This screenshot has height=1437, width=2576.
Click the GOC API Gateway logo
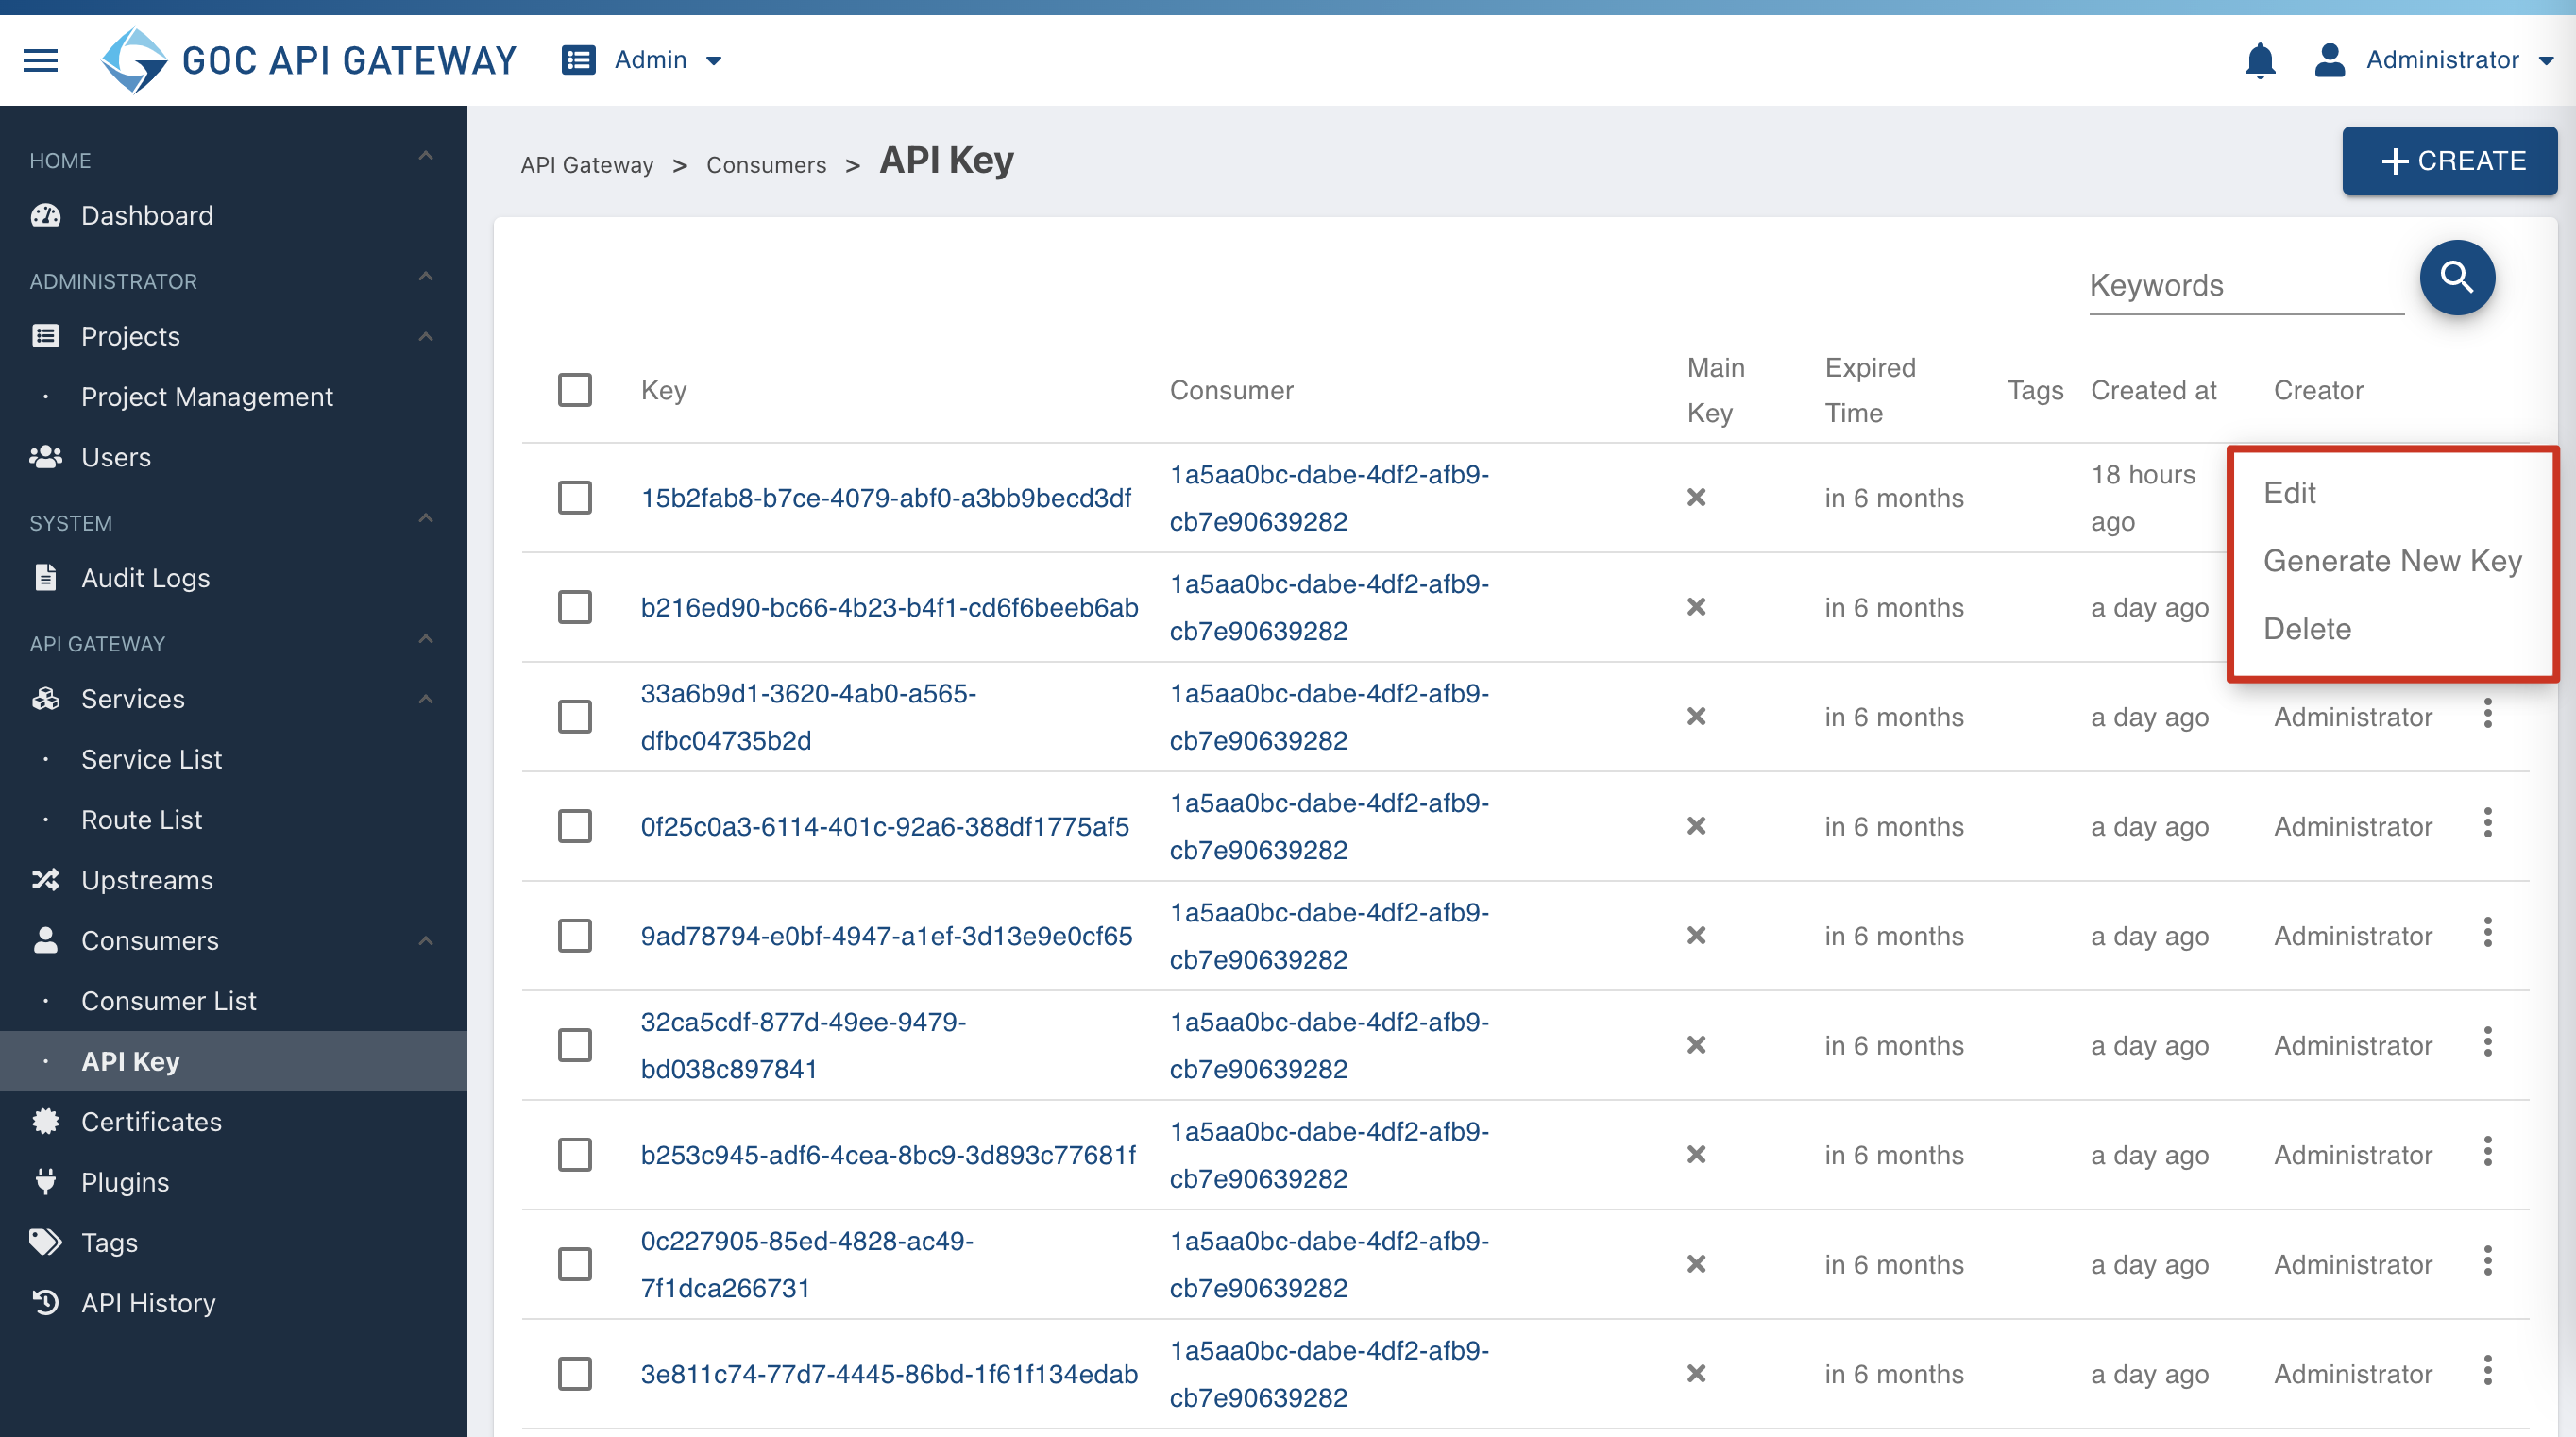pyautogui.click(x=310, y=60)
